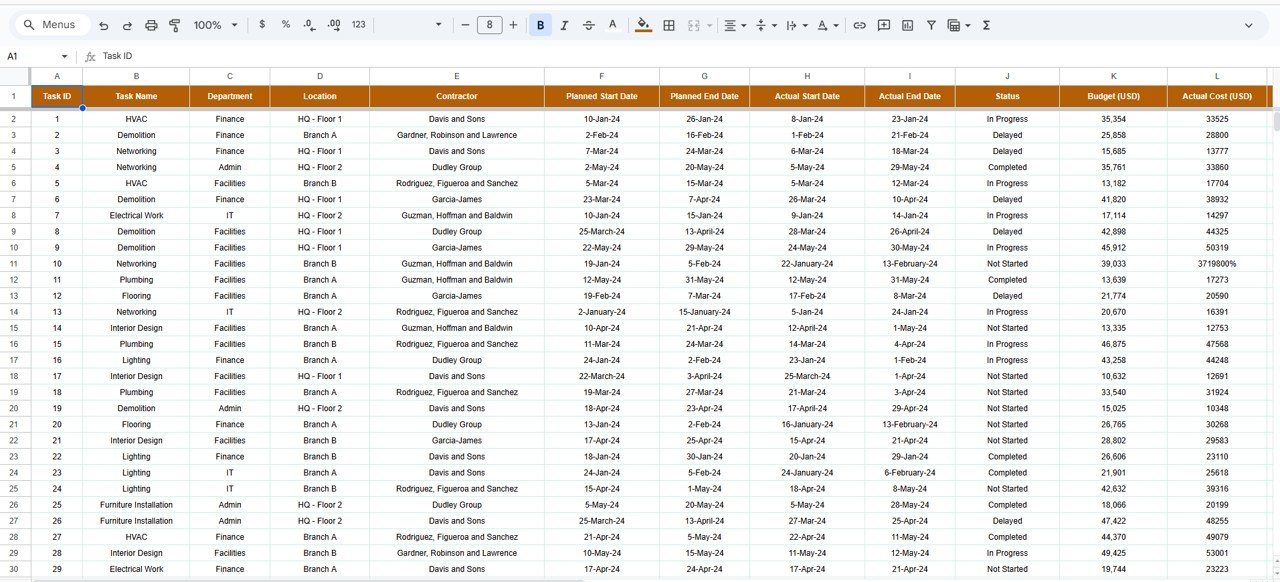This screenshot has width=1280, height=582.
Task: Open the Menus search button
Action: click(50, 24)
